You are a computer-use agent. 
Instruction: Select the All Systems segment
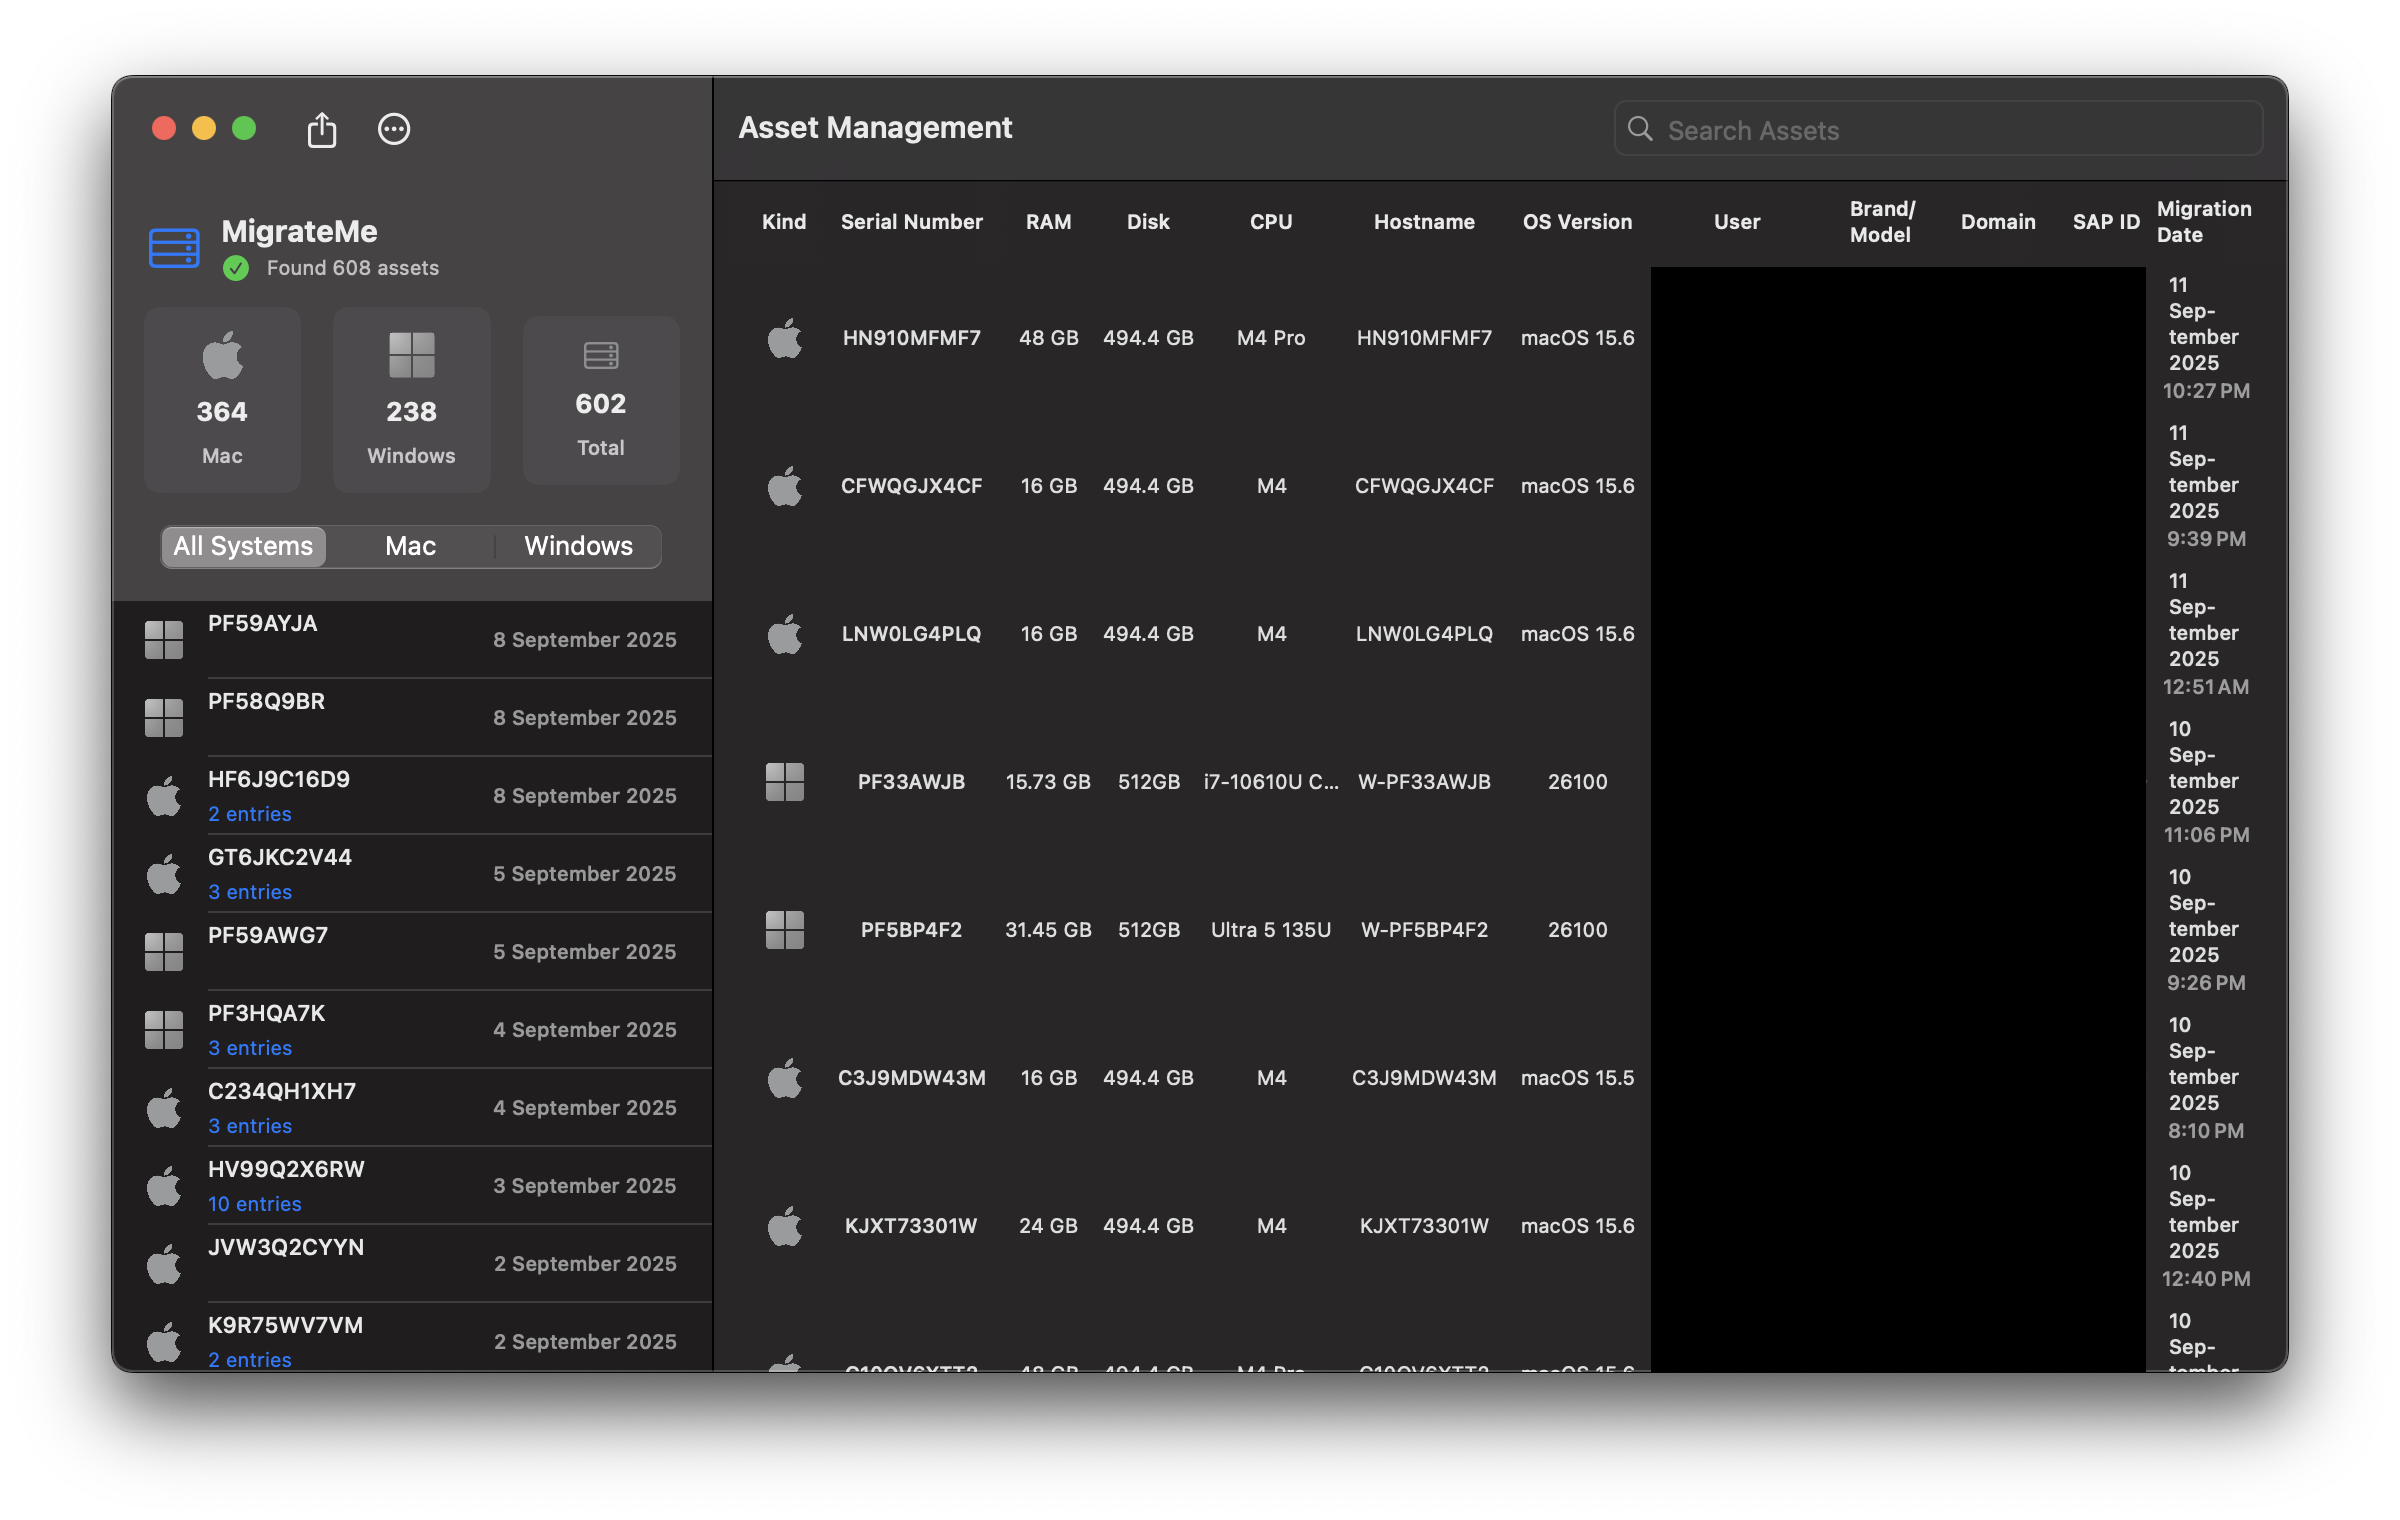243,546
